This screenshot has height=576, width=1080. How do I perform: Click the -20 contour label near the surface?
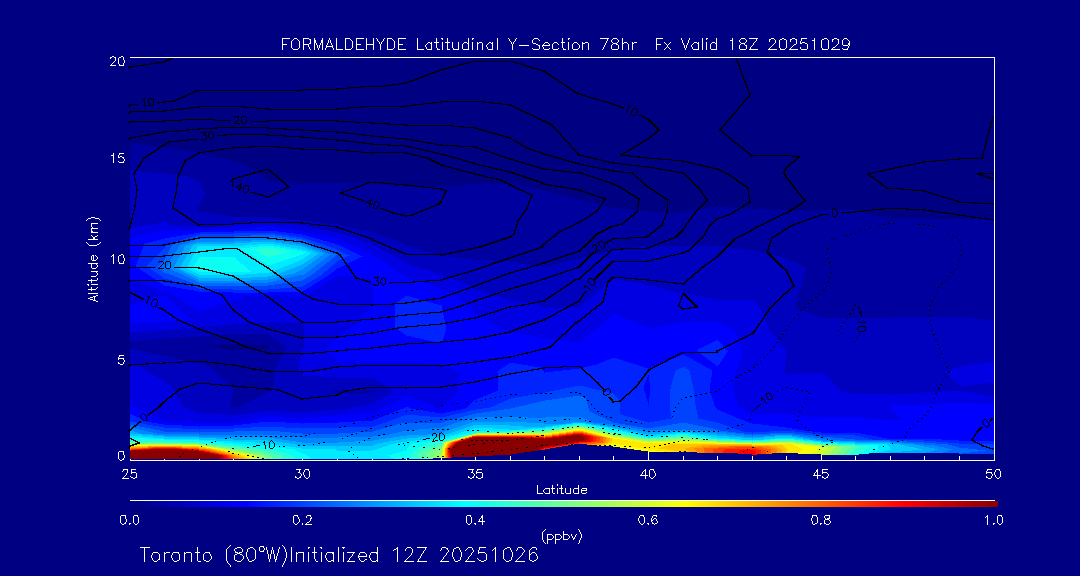pyautogui.click(x=436, y=437)
